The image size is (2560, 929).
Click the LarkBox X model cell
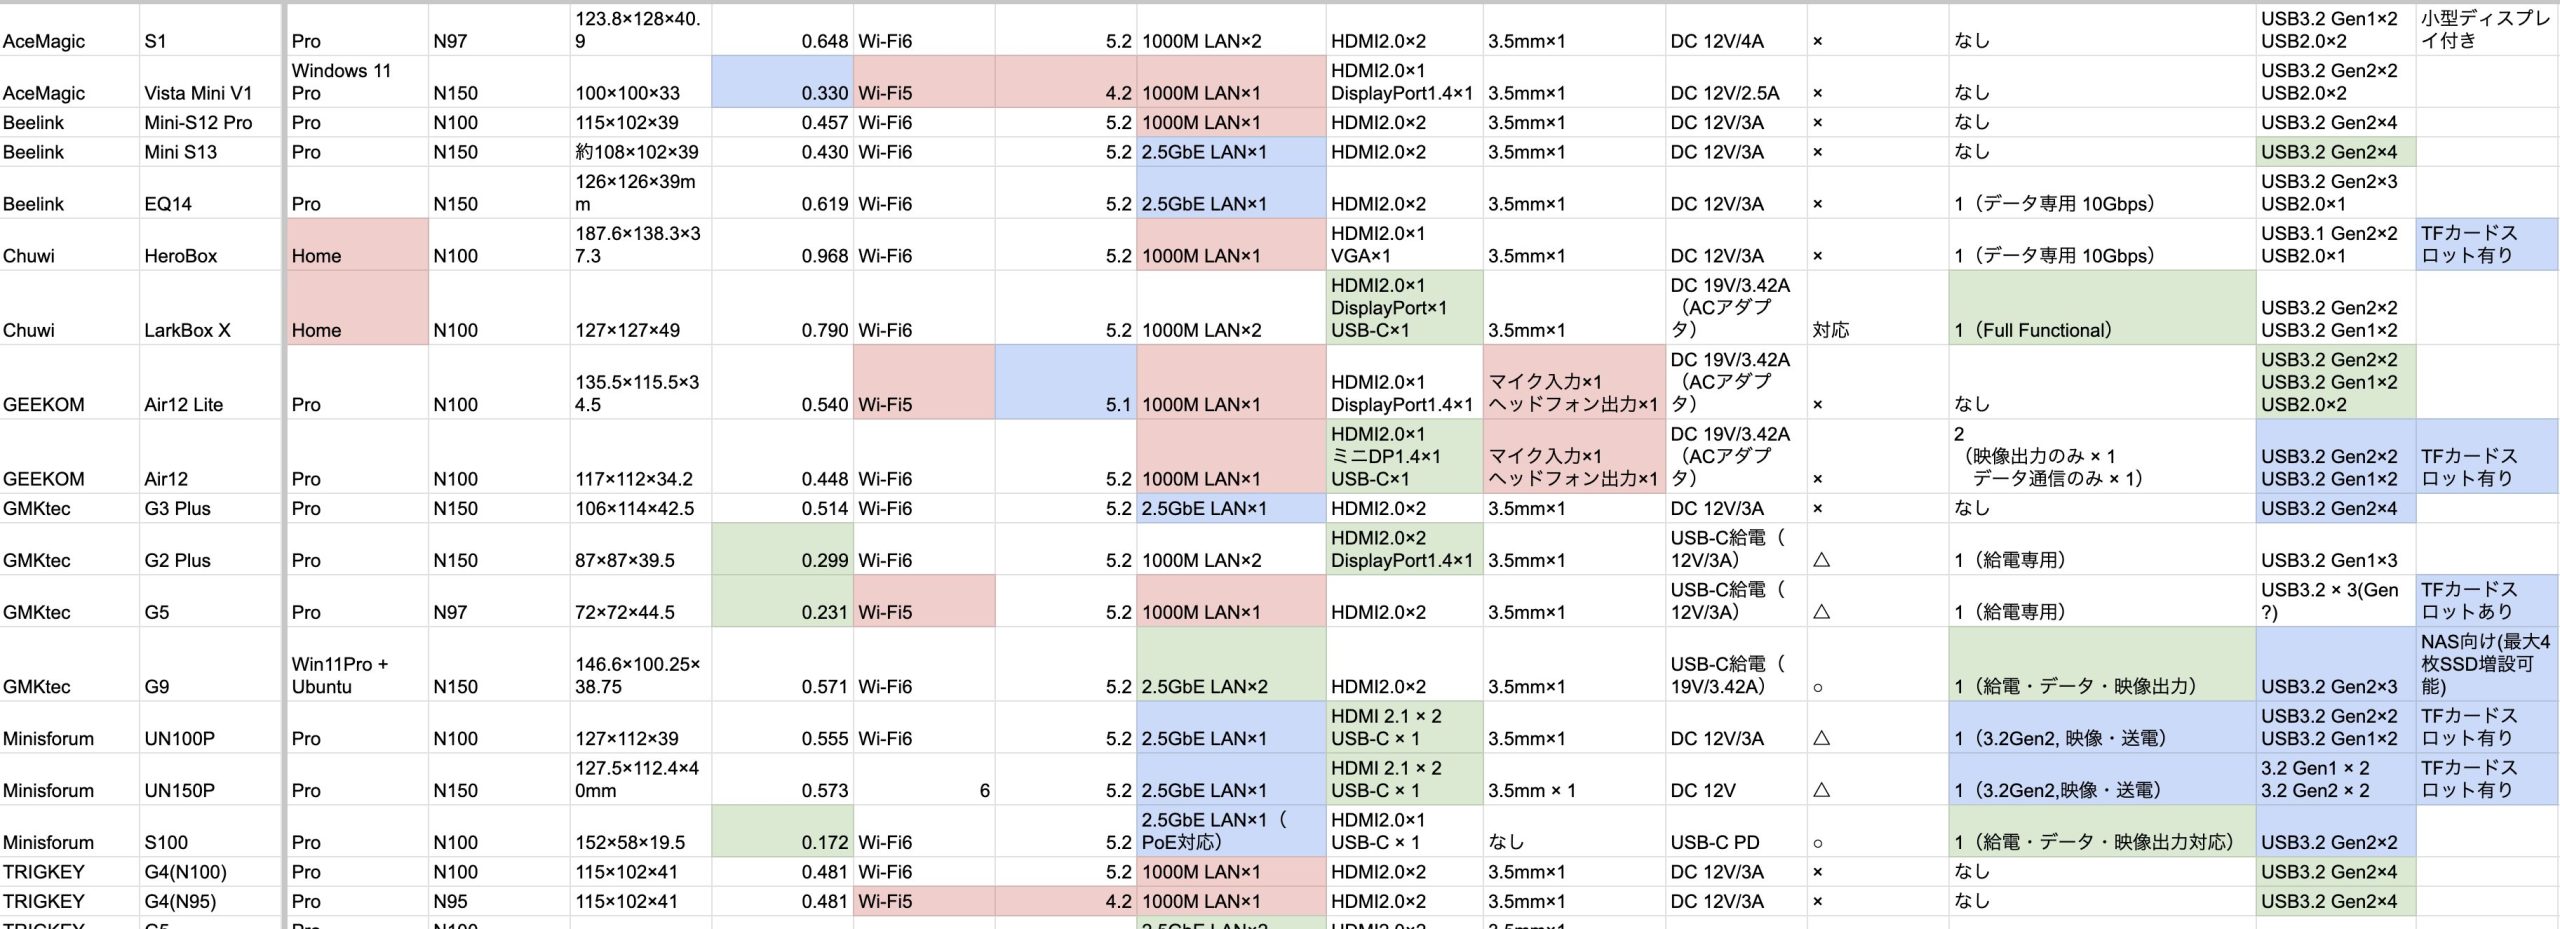(x=187, y=330)
